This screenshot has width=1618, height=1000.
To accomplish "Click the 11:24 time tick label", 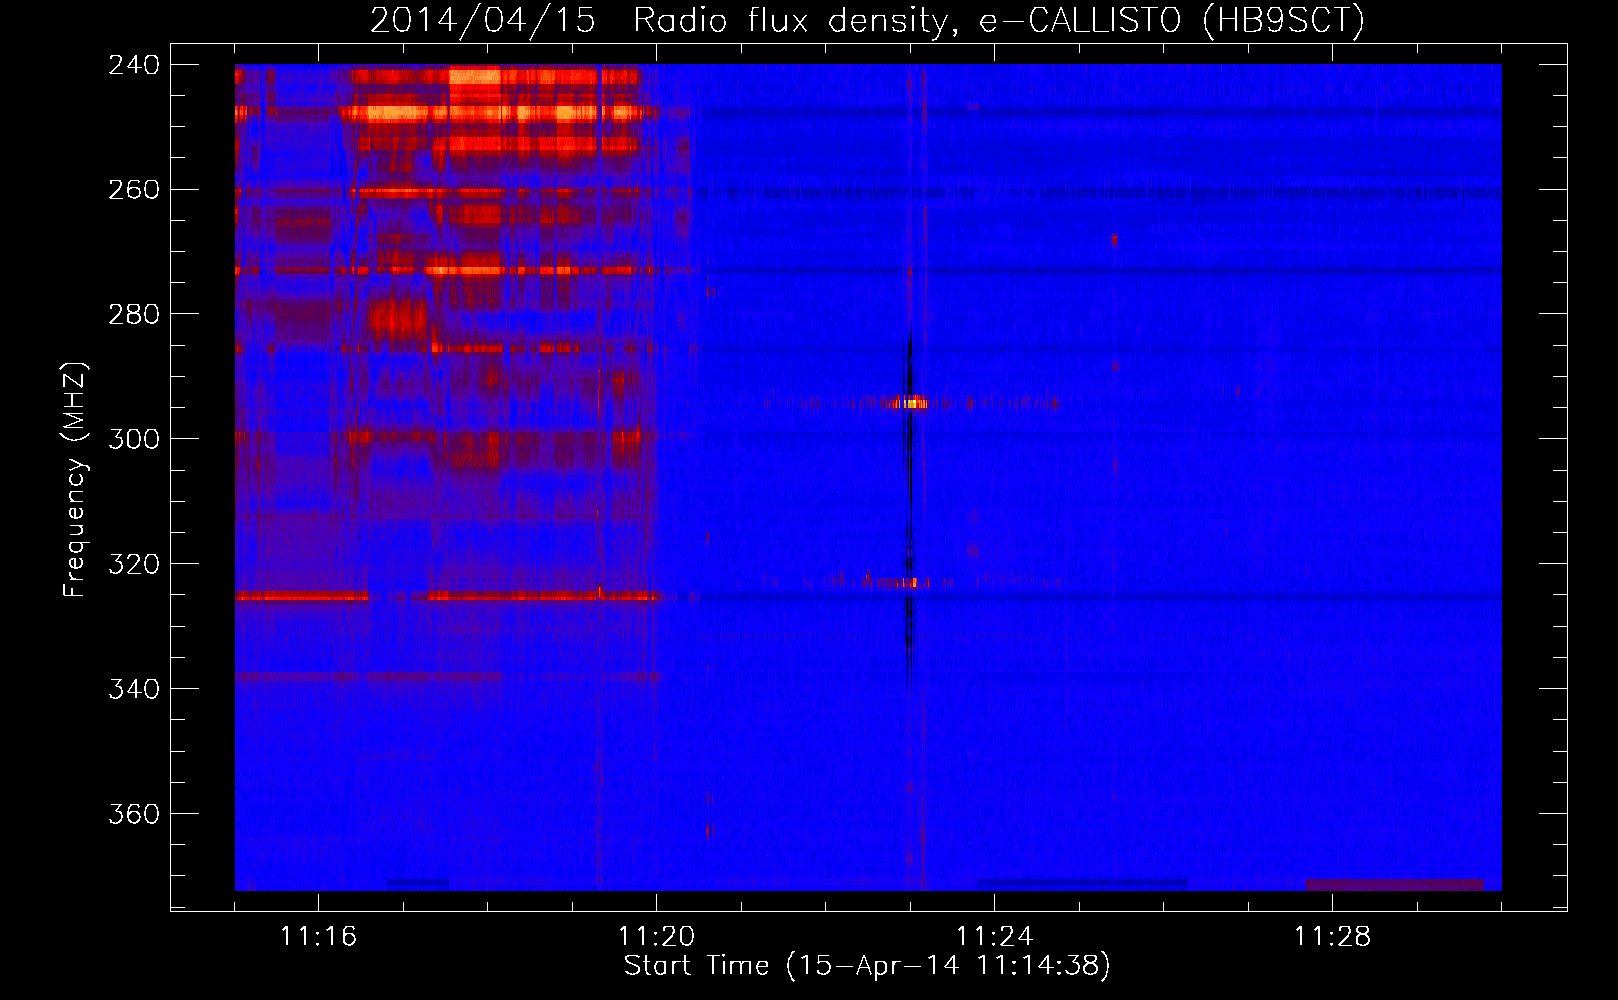I will point(994,936).
